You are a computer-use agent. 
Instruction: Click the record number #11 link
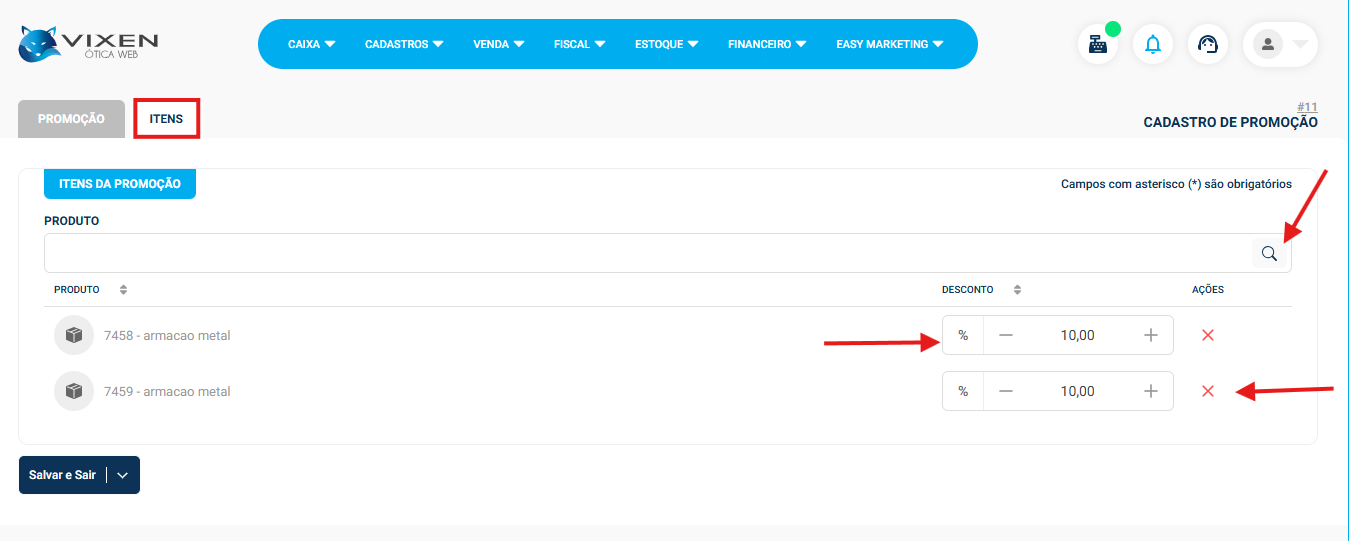1307,107
